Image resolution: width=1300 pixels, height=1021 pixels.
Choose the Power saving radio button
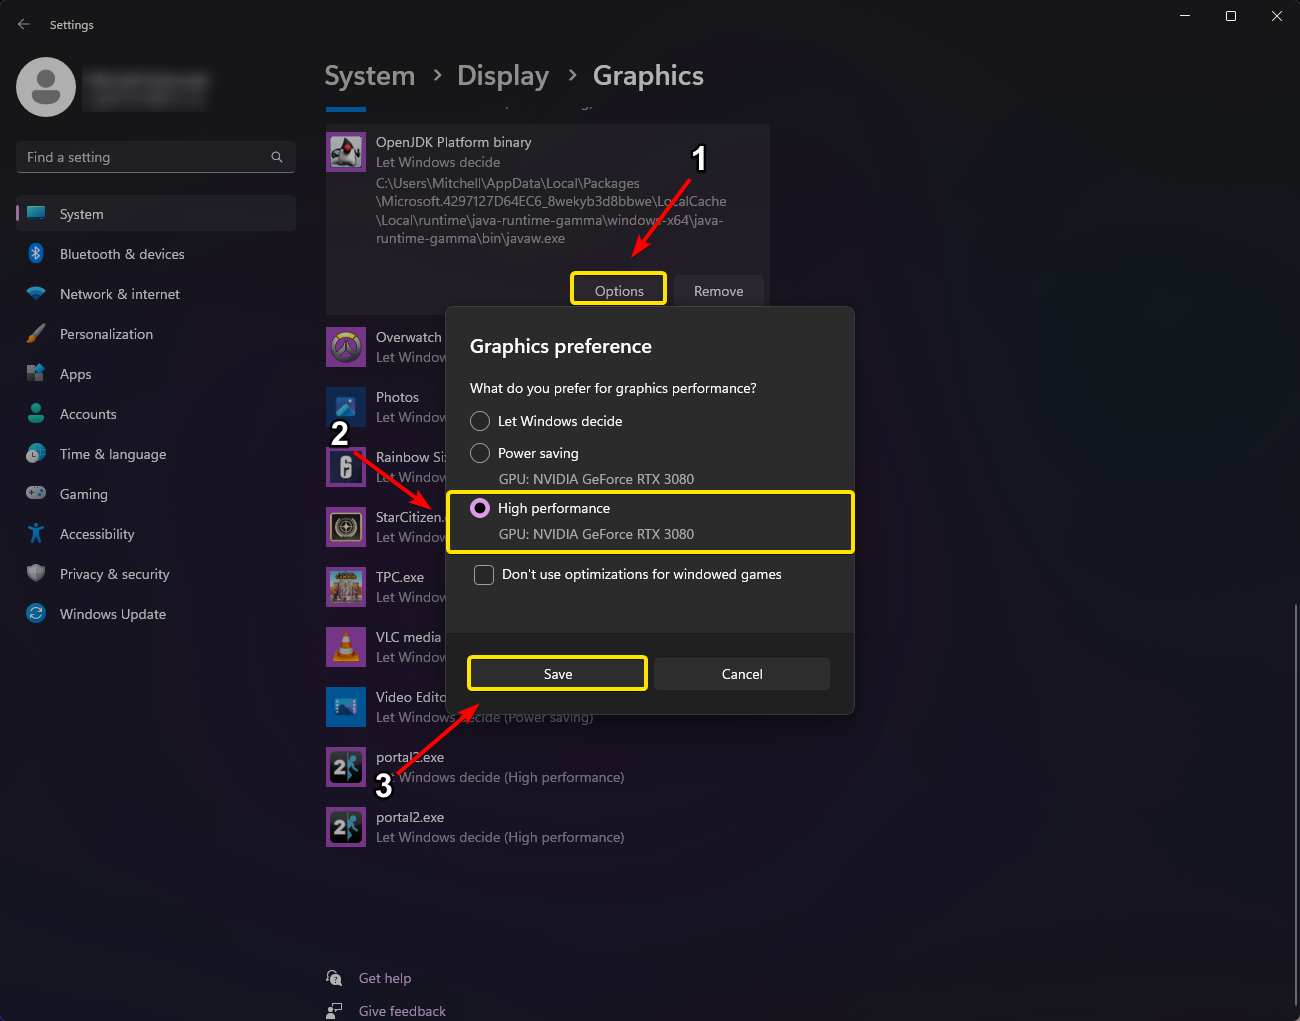click(480, 453)
